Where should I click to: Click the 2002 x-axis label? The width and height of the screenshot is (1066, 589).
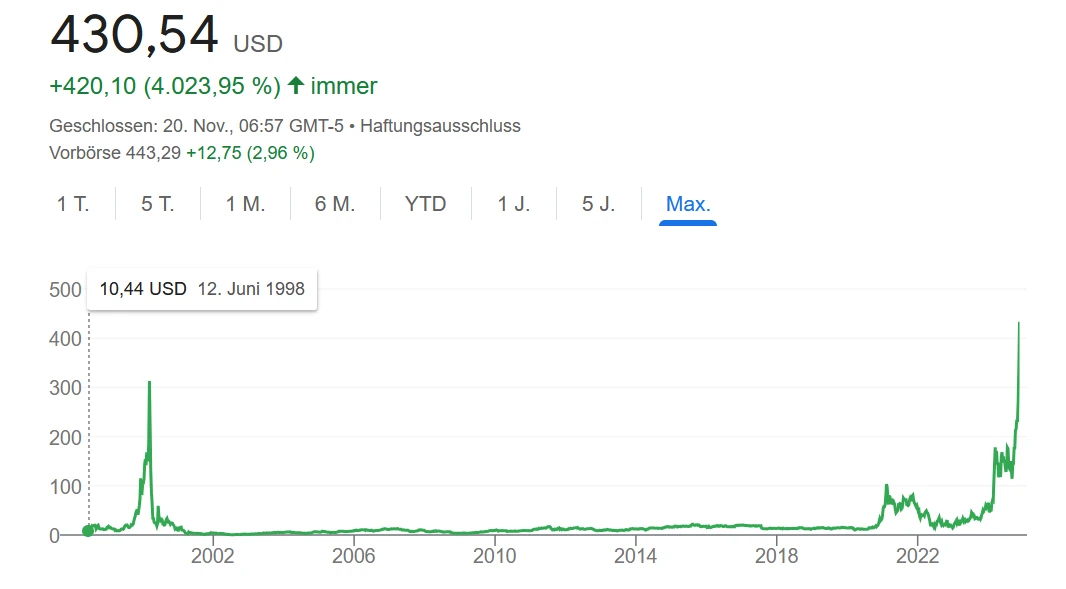213,556
